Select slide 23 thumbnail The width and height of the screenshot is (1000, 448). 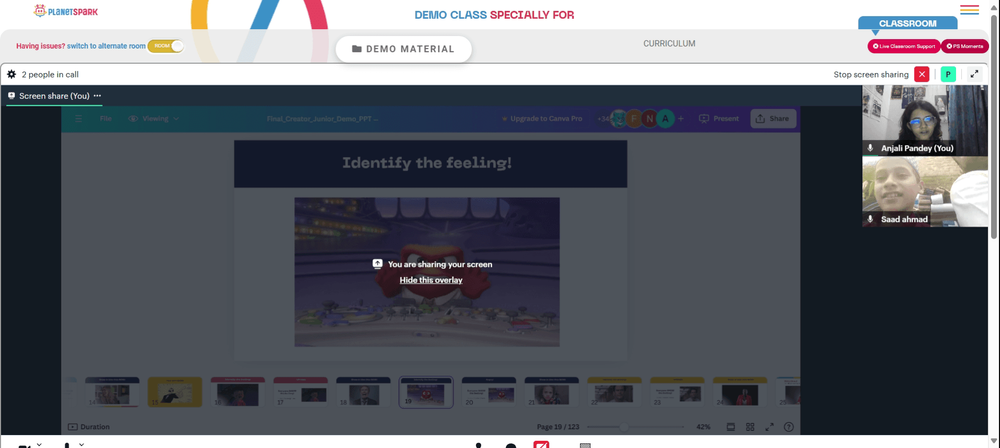[x=677, y=392]
